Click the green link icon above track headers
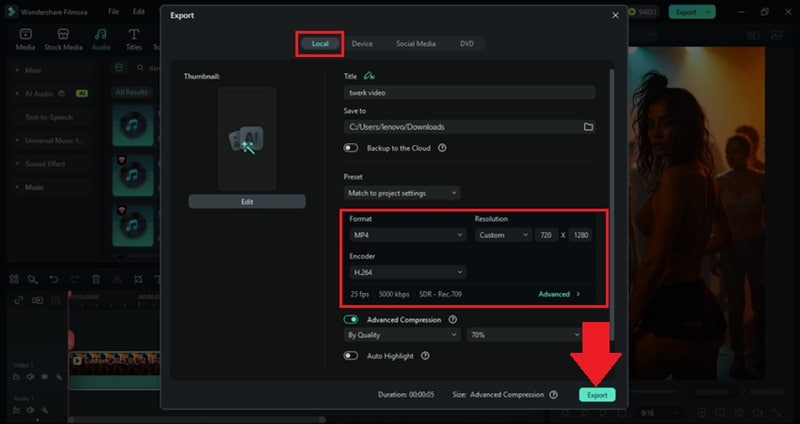800x424 pixels. pyautogui.click(x=18, y=300)
